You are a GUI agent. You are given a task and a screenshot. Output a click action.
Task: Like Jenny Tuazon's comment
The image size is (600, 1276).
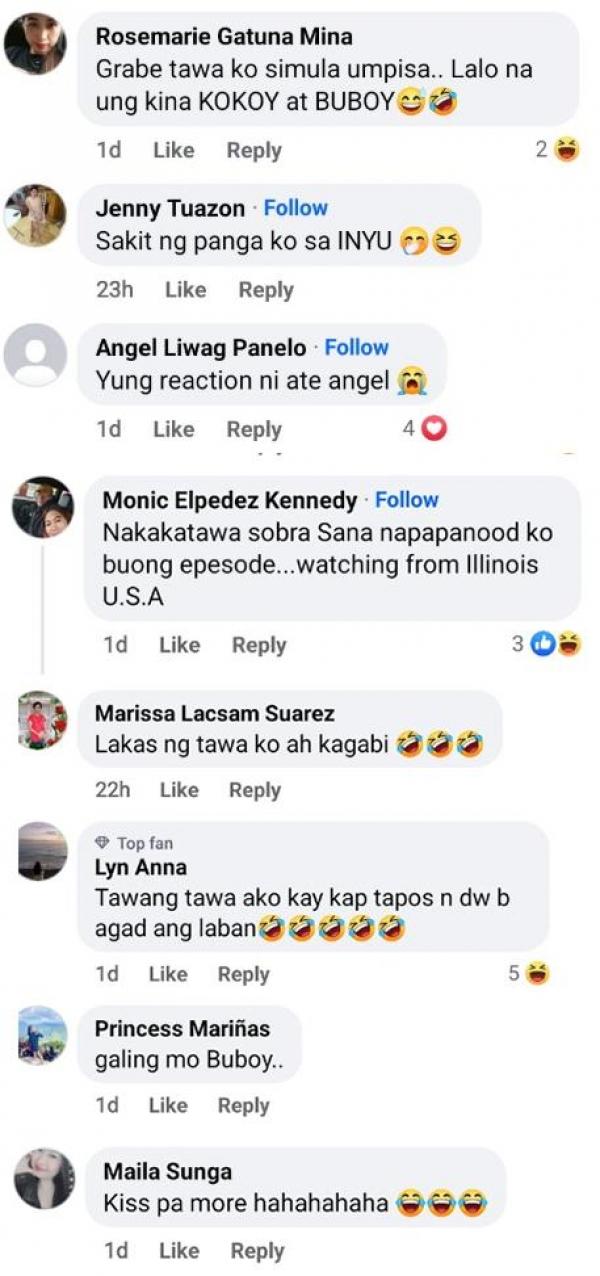185,290
